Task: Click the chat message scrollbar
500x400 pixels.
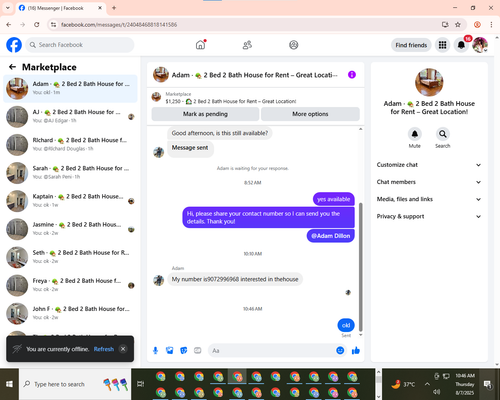Action: click(361, 266)
